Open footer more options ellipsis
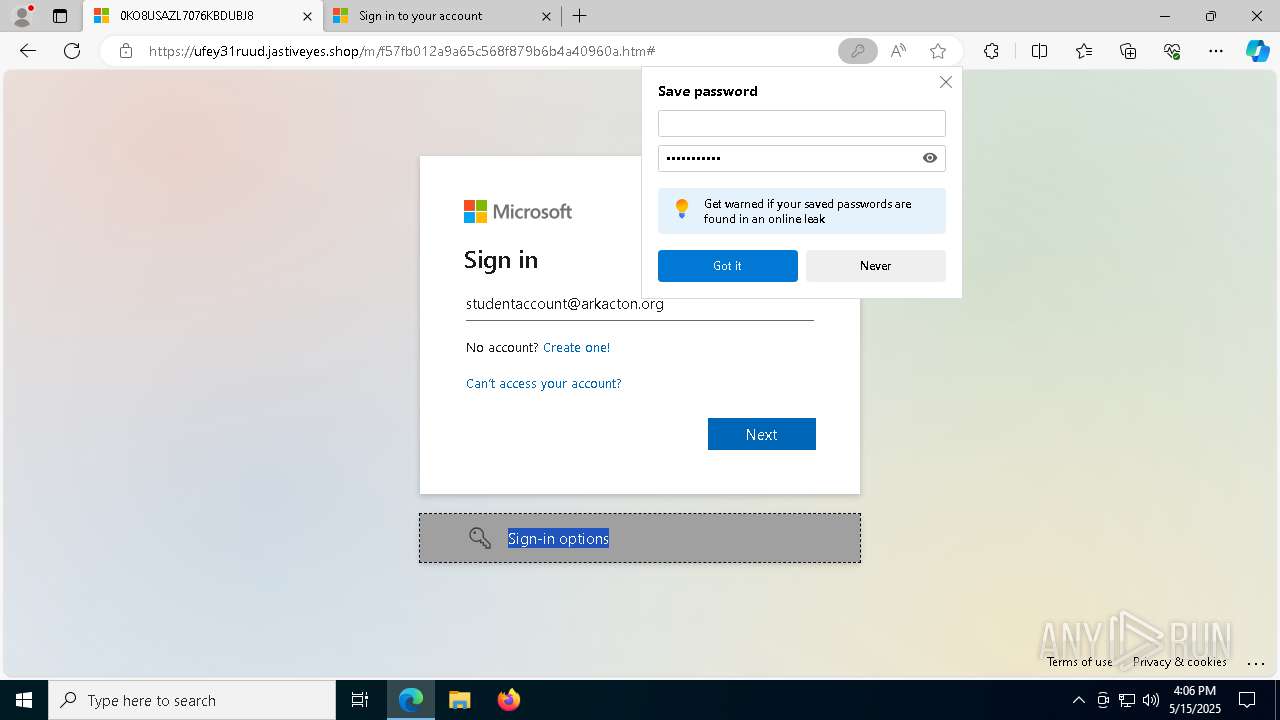 click(1257, 662)
